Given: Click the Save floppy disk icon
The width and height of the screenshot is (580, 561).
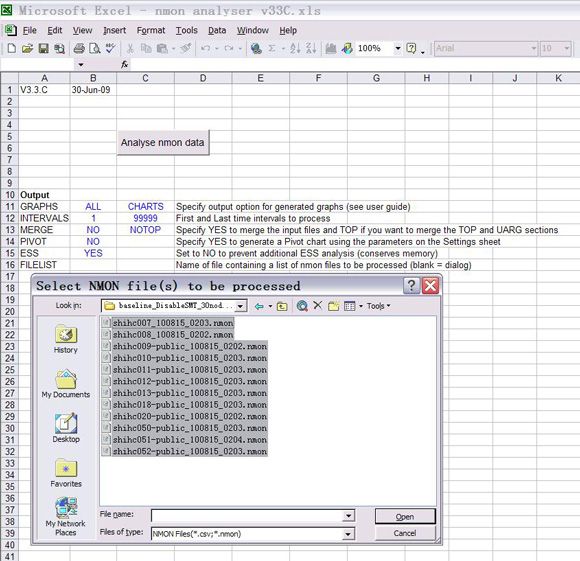Looking at the screenshot, I should pos(44,48).
